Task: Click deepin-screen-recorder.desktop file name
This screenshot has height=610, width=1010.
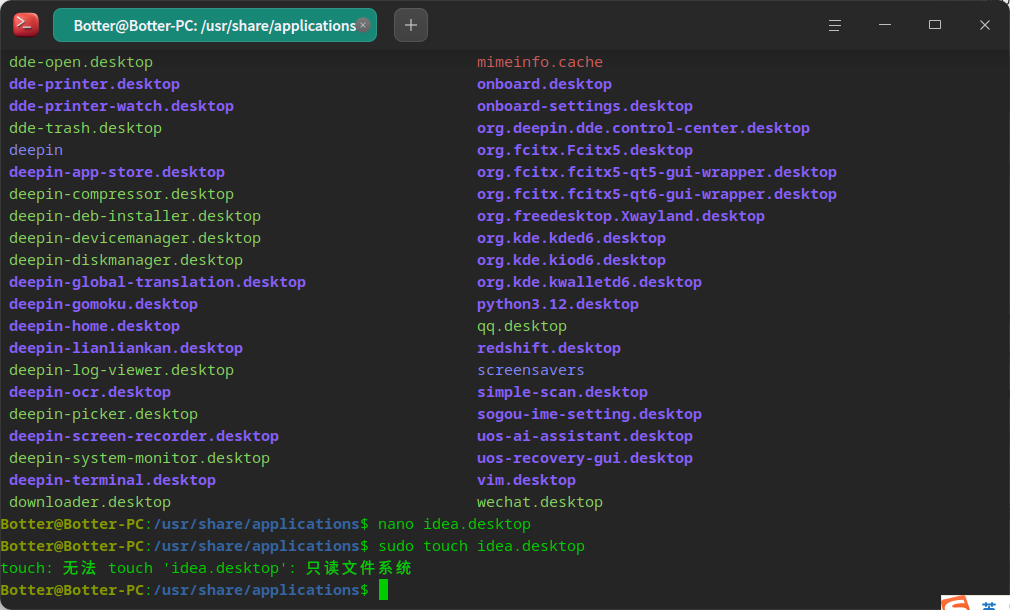Action: pos(144,436)
